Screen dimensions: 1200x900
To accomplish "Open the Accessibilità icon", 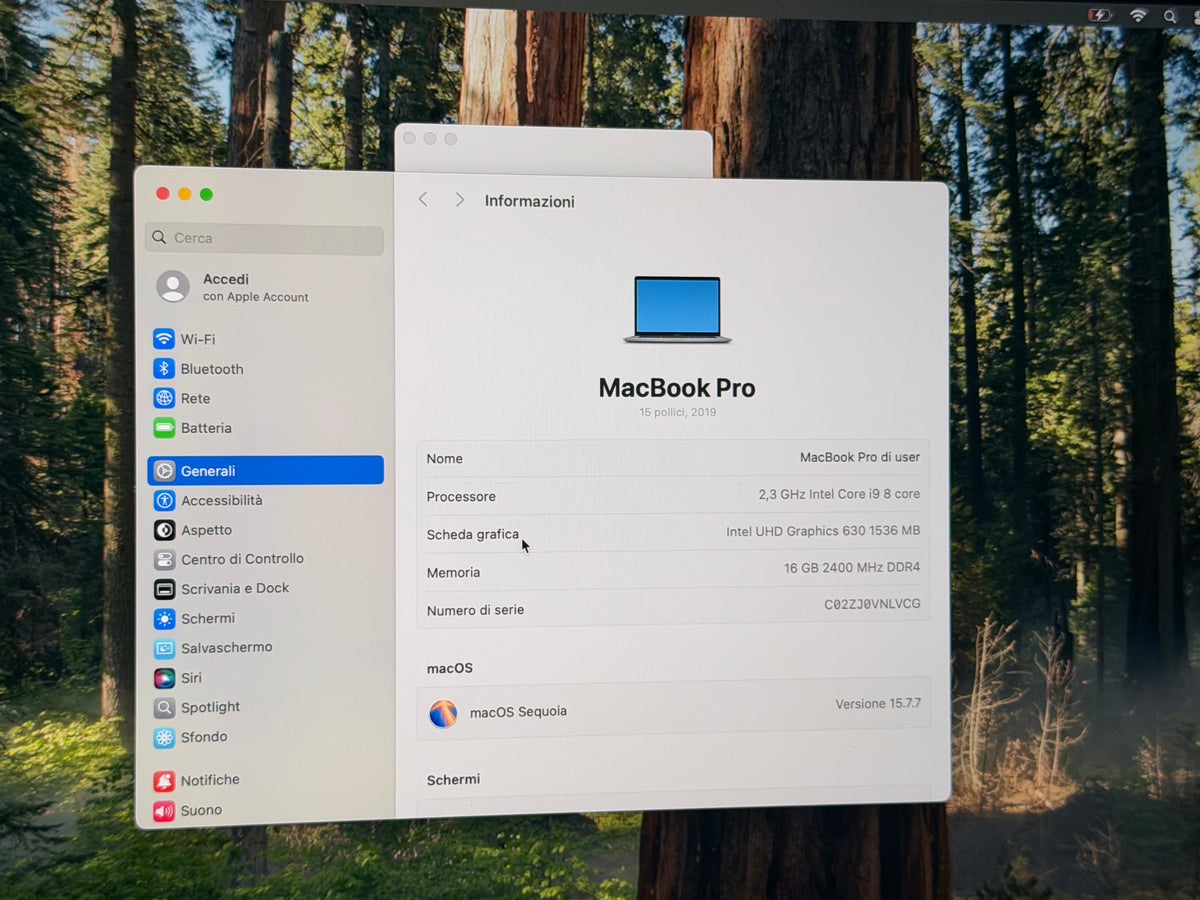I will [164, 500].
